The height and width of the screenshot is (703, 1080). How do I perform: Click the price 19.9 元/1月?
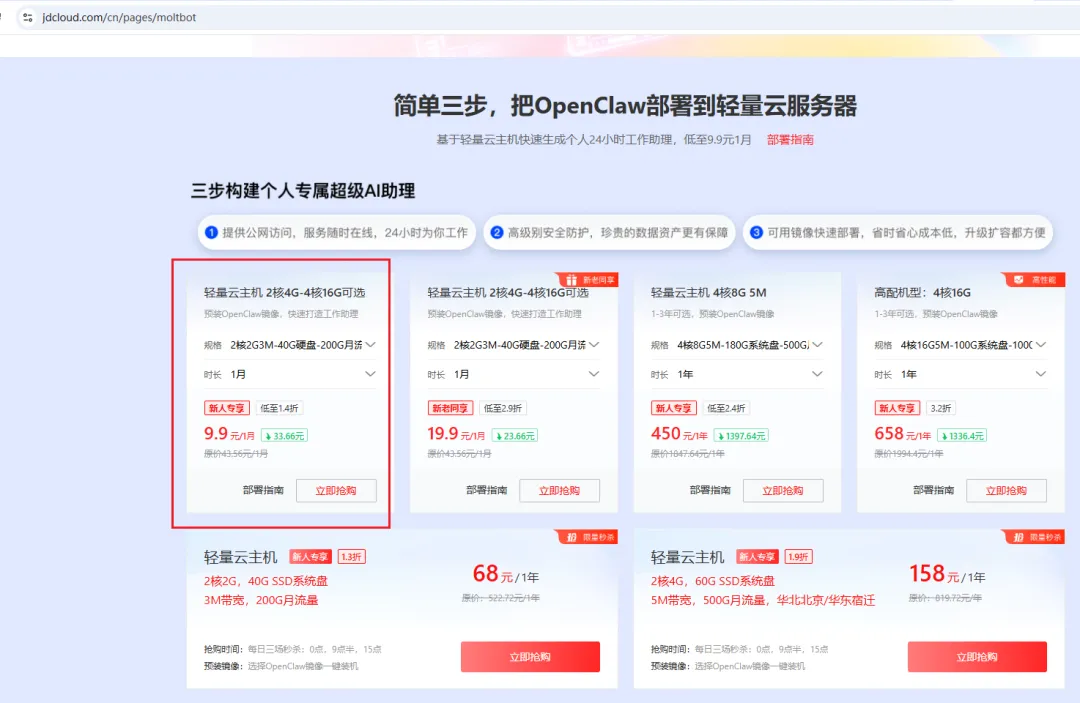click(x=456, y=434)
